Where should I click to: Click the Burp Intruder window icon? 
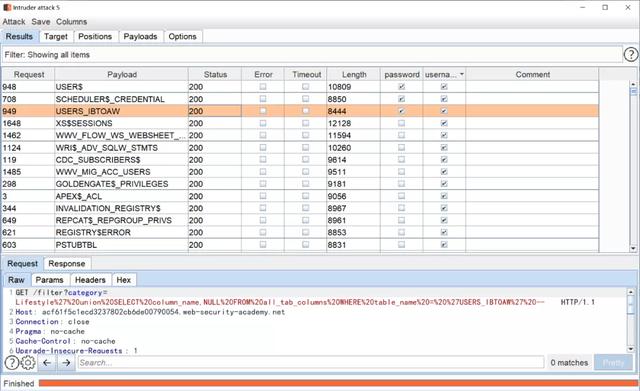click(7, 7)
